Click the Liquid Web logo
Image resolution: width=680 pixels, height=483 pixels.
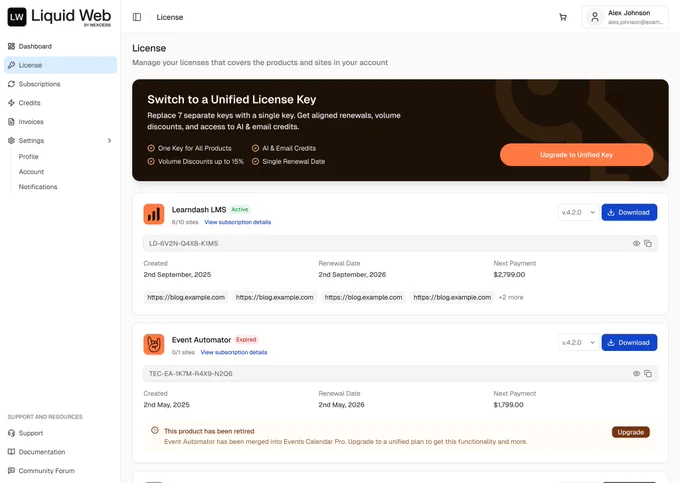pyautogui.click(x=59, y=17)
